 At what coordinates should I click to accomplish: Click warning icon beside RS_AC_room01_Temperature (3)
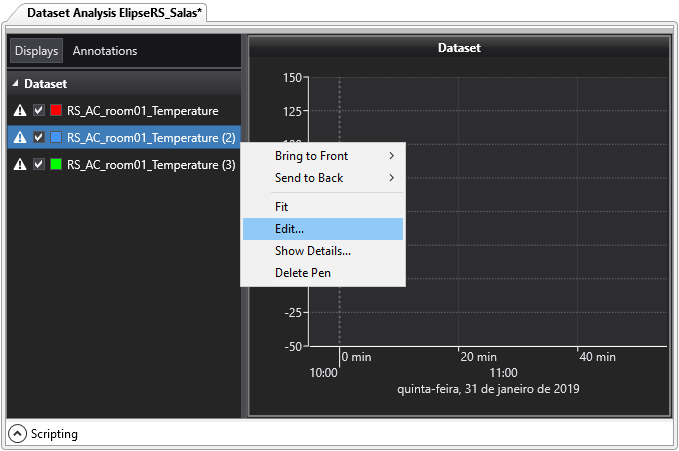click(x=20, y=164)
